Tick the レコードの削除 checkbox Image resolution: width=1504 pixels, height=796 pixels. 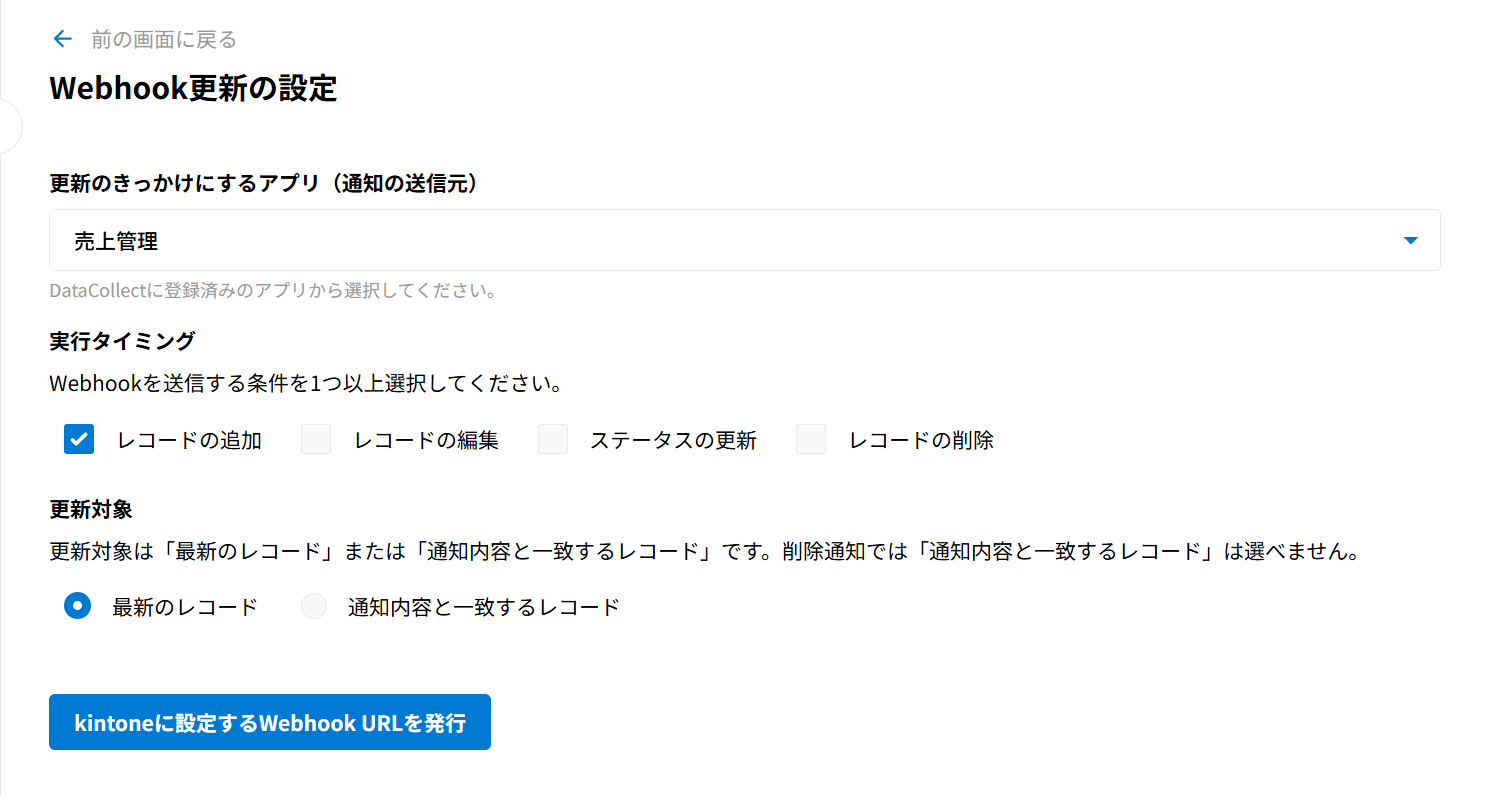coord(811,439)
